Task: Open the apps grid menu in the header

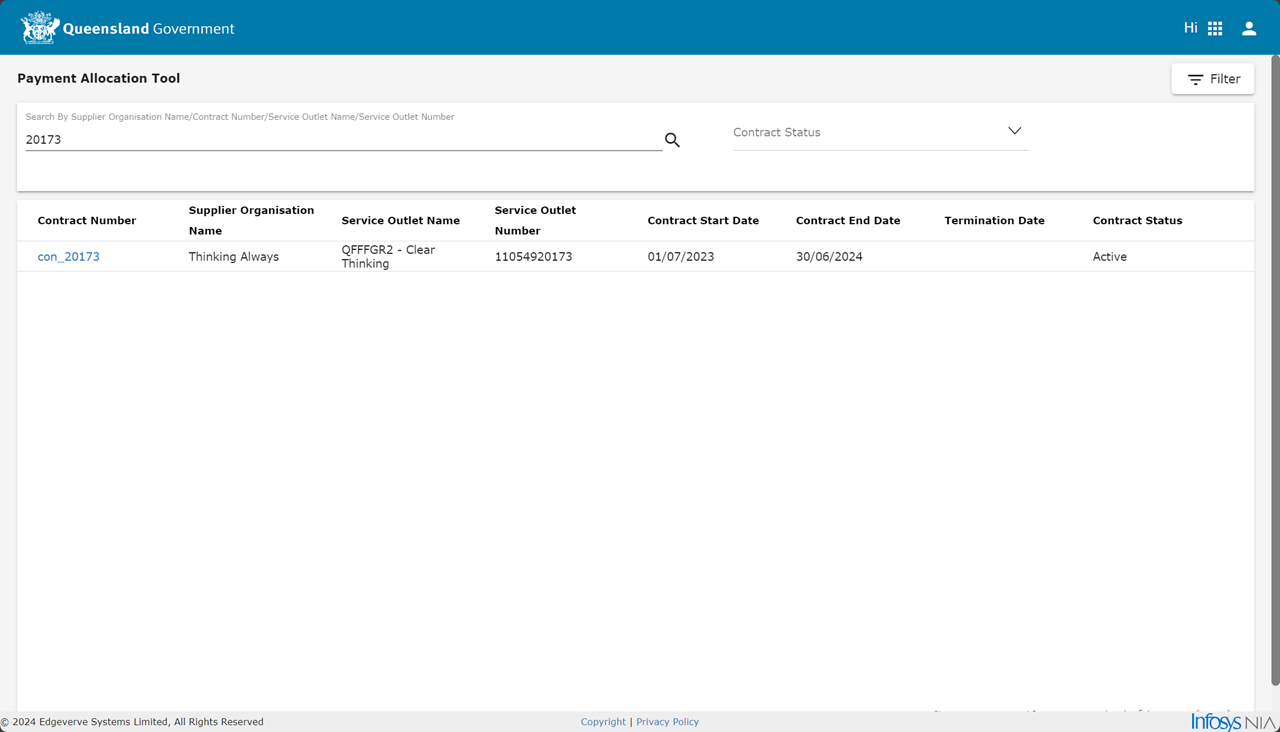Action: coord(1215,27)
